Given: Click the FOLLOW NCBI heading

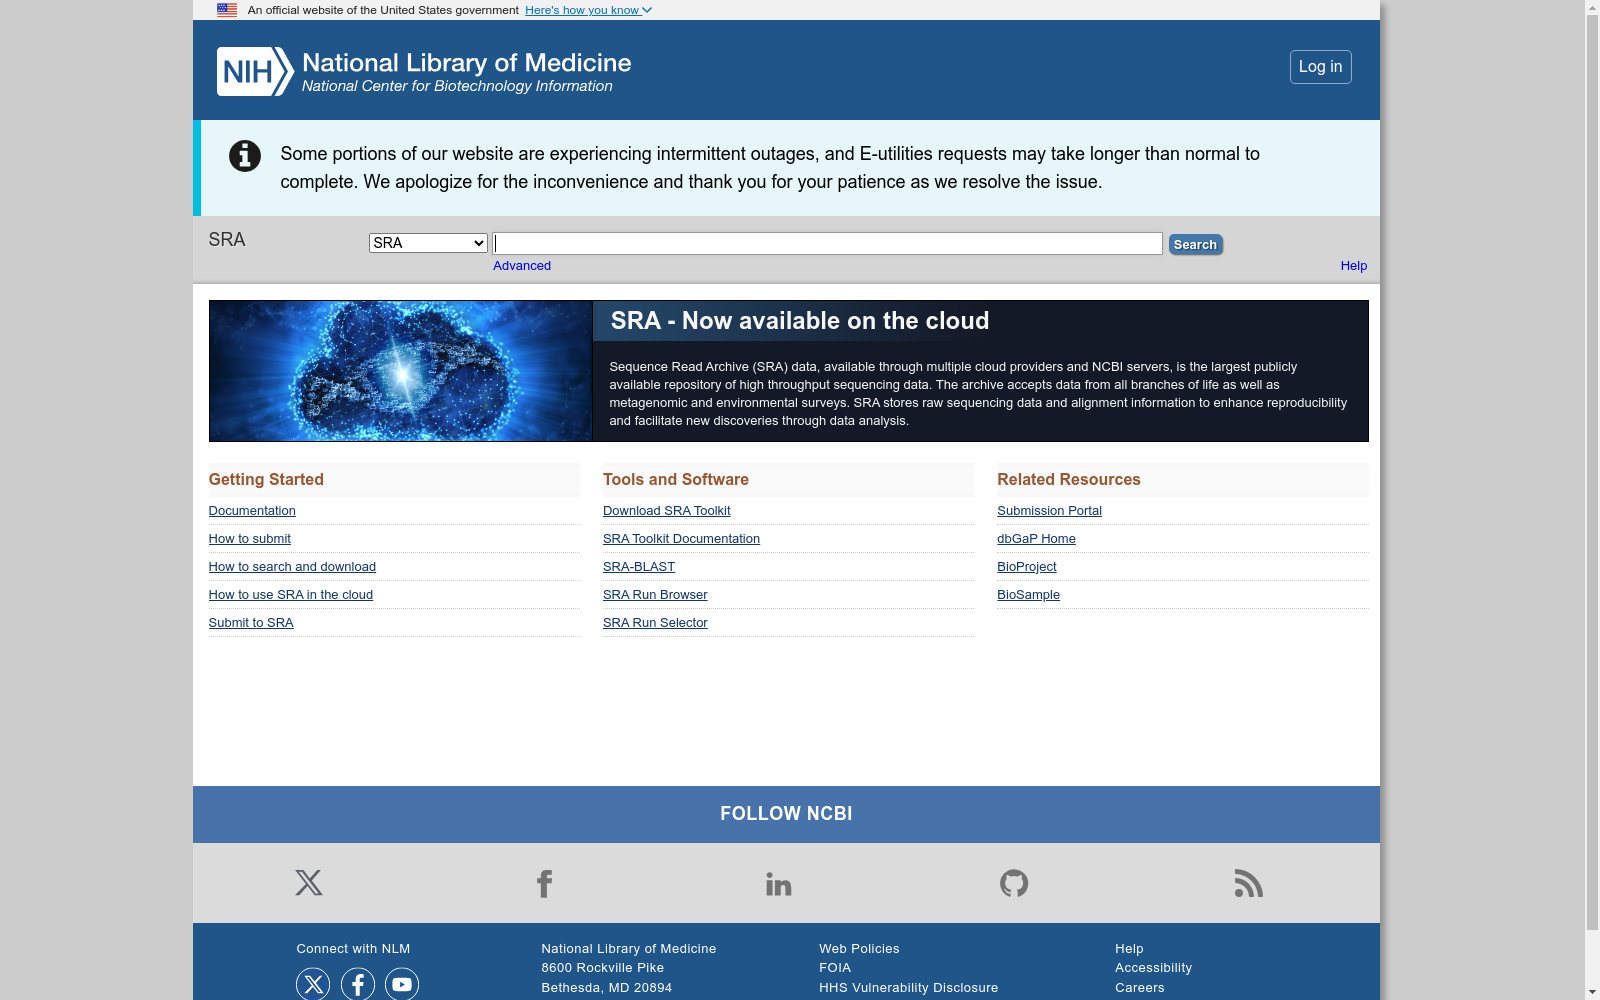Looking at the screenshot, I should pos(786,814).
